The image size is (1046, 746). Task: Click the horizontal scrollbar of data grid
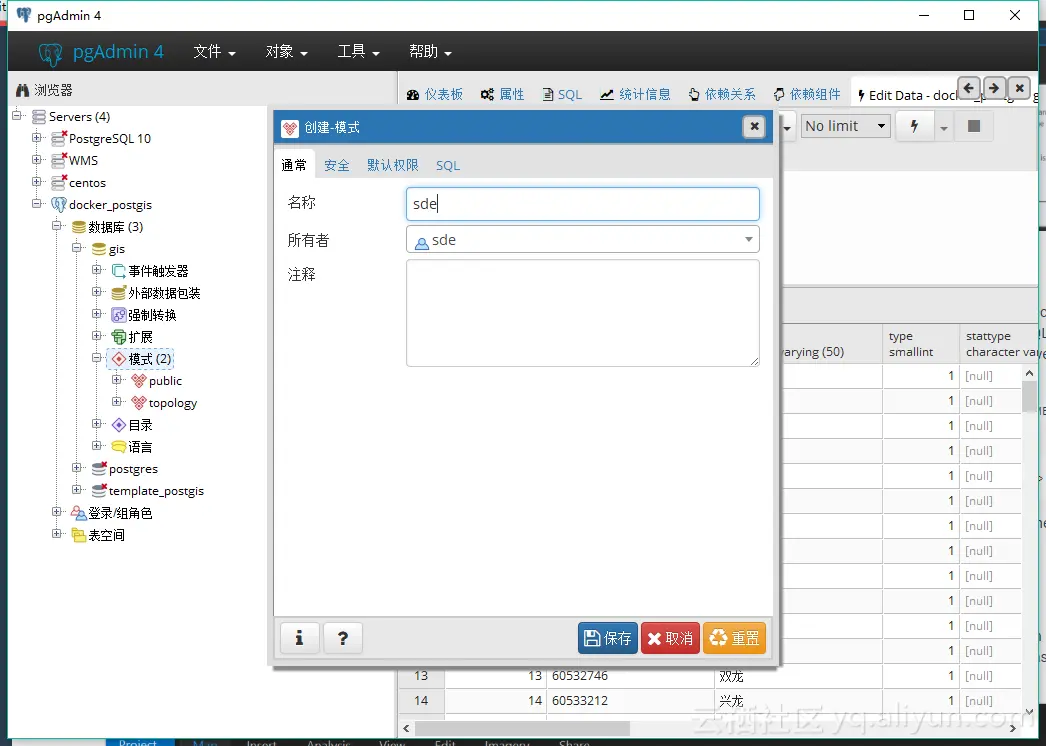522,727
